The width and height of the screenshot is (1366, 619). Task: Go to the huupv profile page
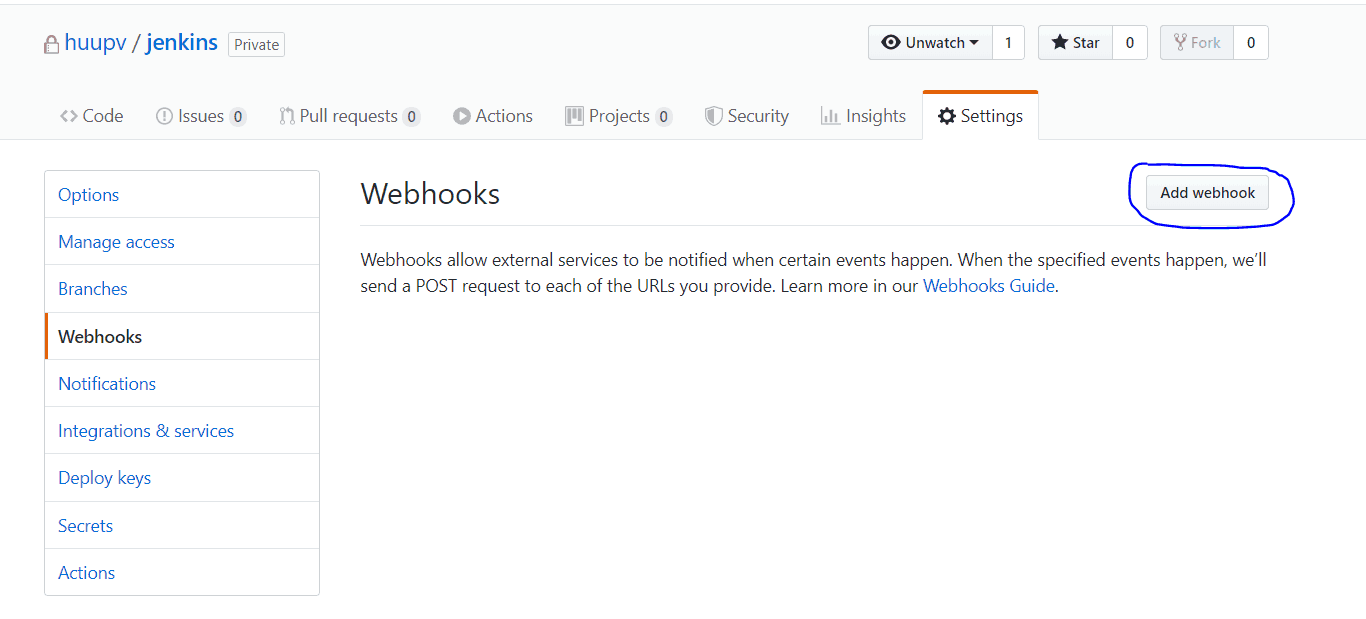(96, 42)
